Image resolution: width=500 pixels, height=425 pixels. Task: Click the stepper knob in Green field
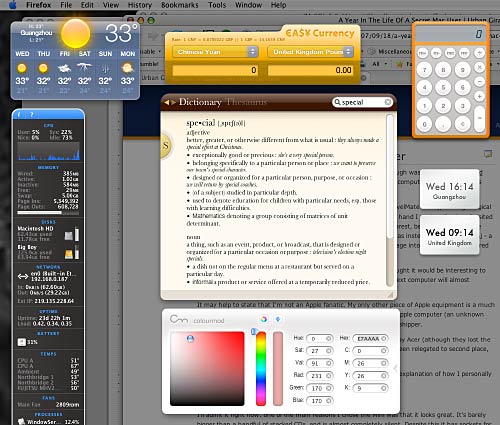[x=329, y=388]
